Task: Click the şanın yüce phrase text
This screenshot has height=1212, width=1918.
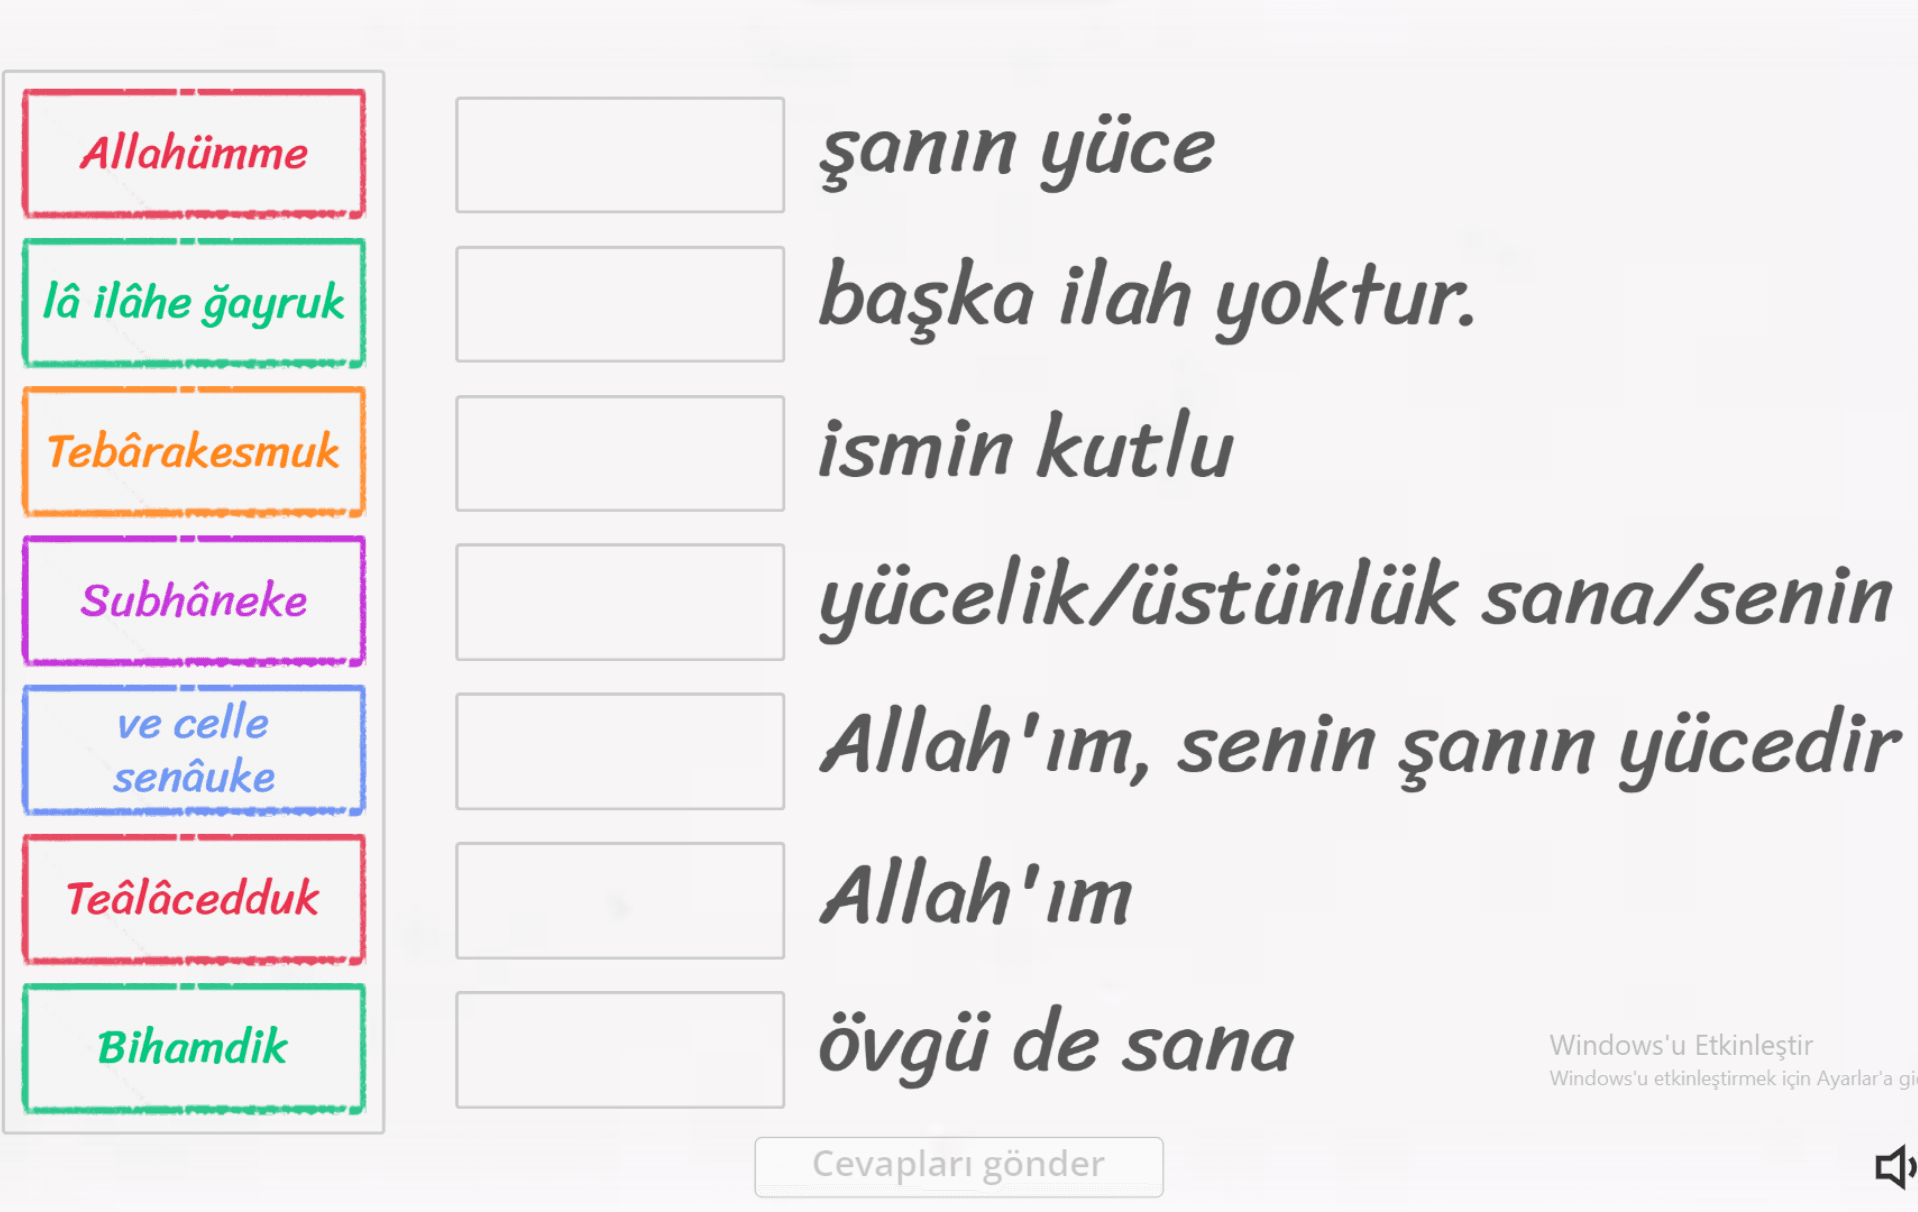Action: (x=1015, y=148)
